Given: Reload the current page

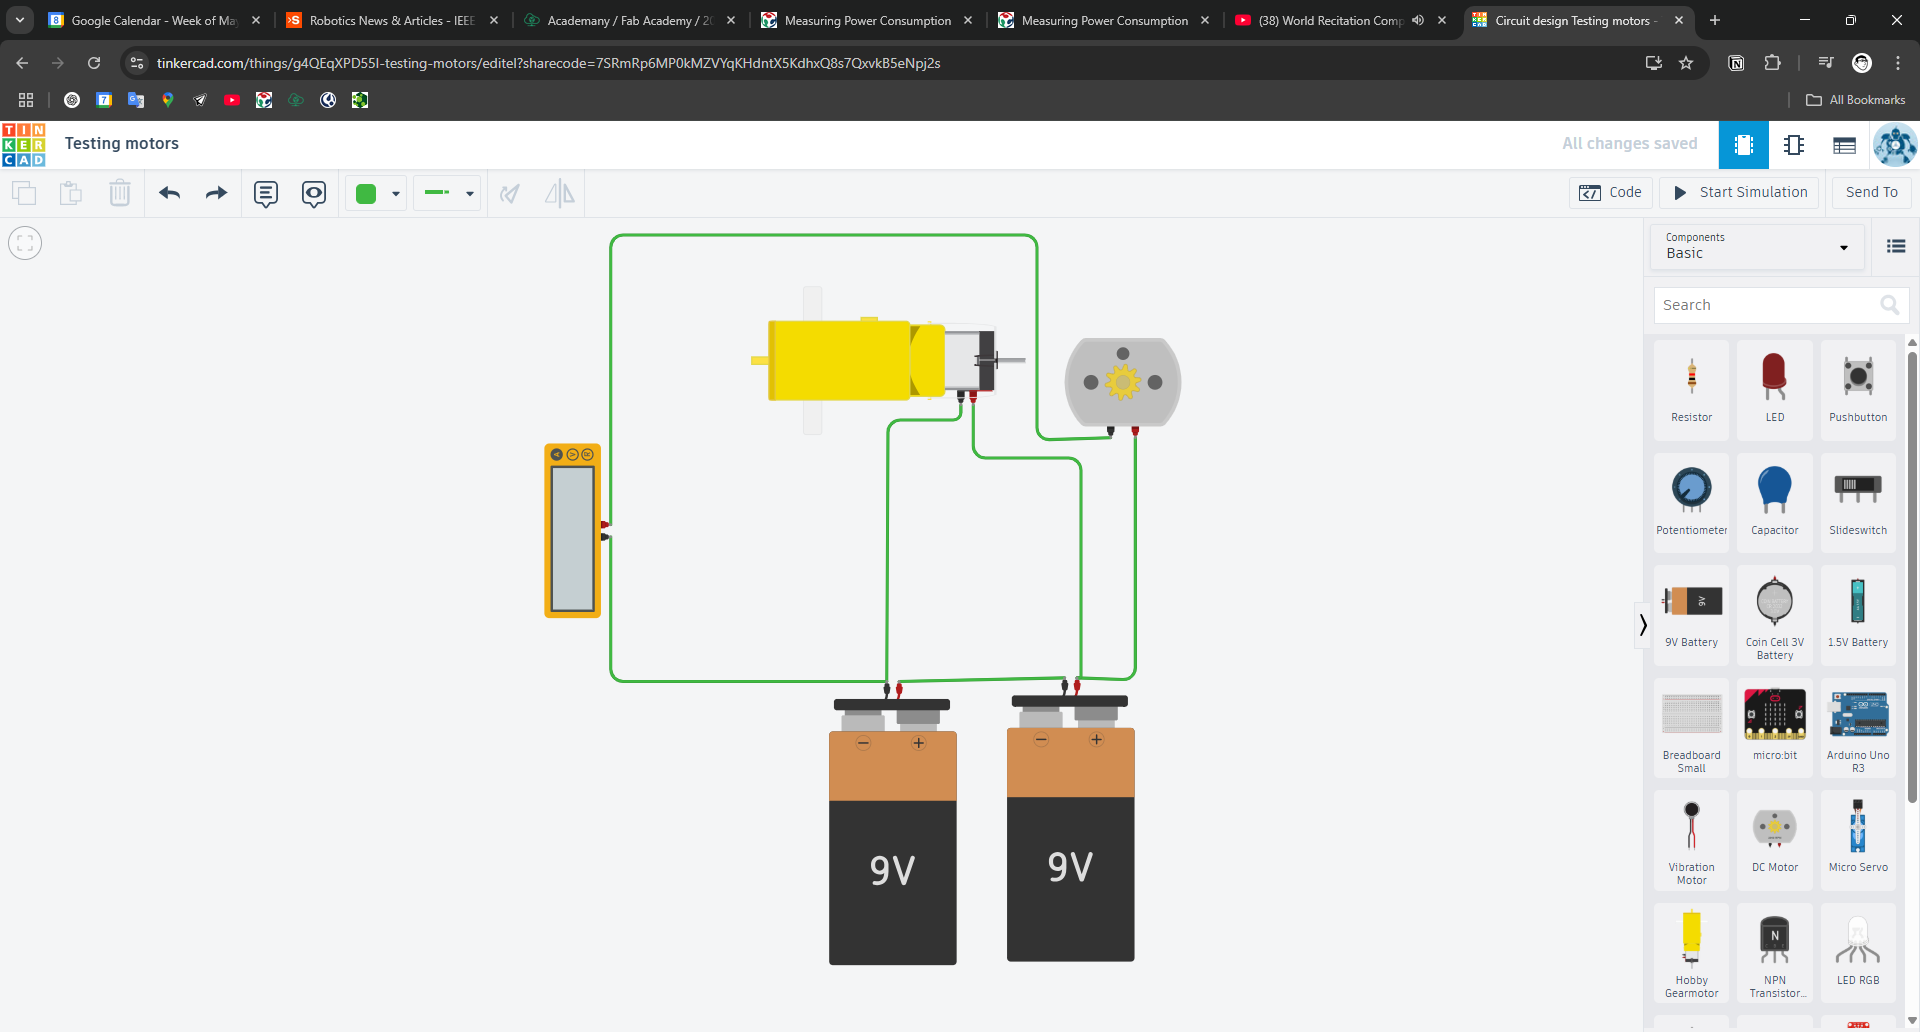Looking at the screenshot, I should pos(94,63).
